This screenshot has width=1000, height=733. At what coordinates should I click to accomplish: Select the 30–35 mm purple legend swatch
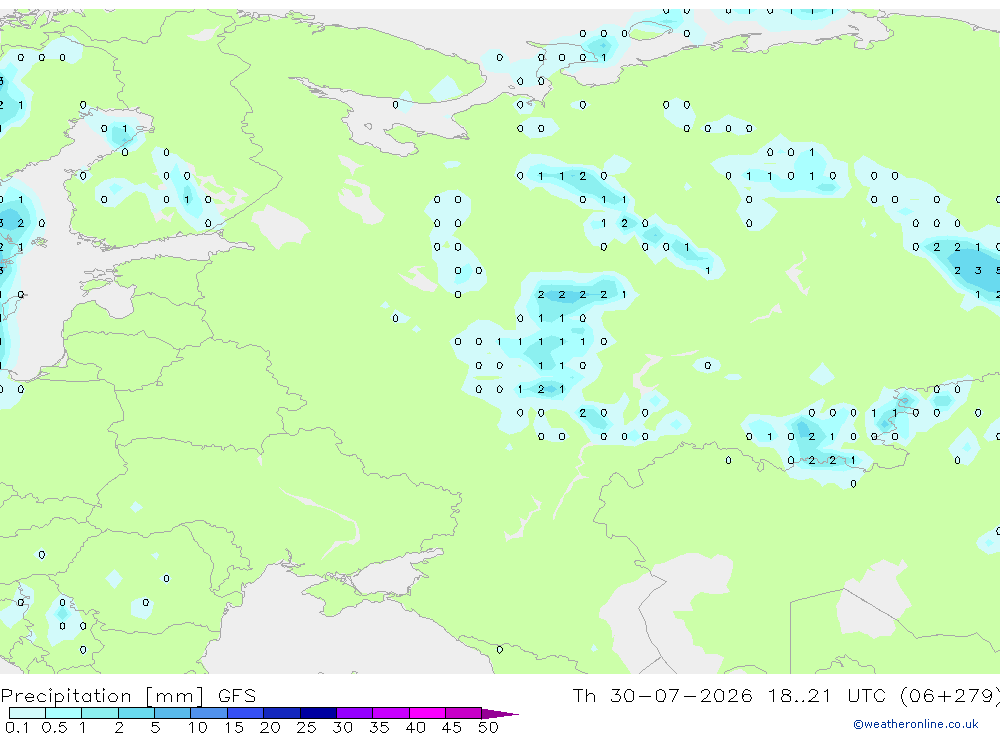[355, 713]
